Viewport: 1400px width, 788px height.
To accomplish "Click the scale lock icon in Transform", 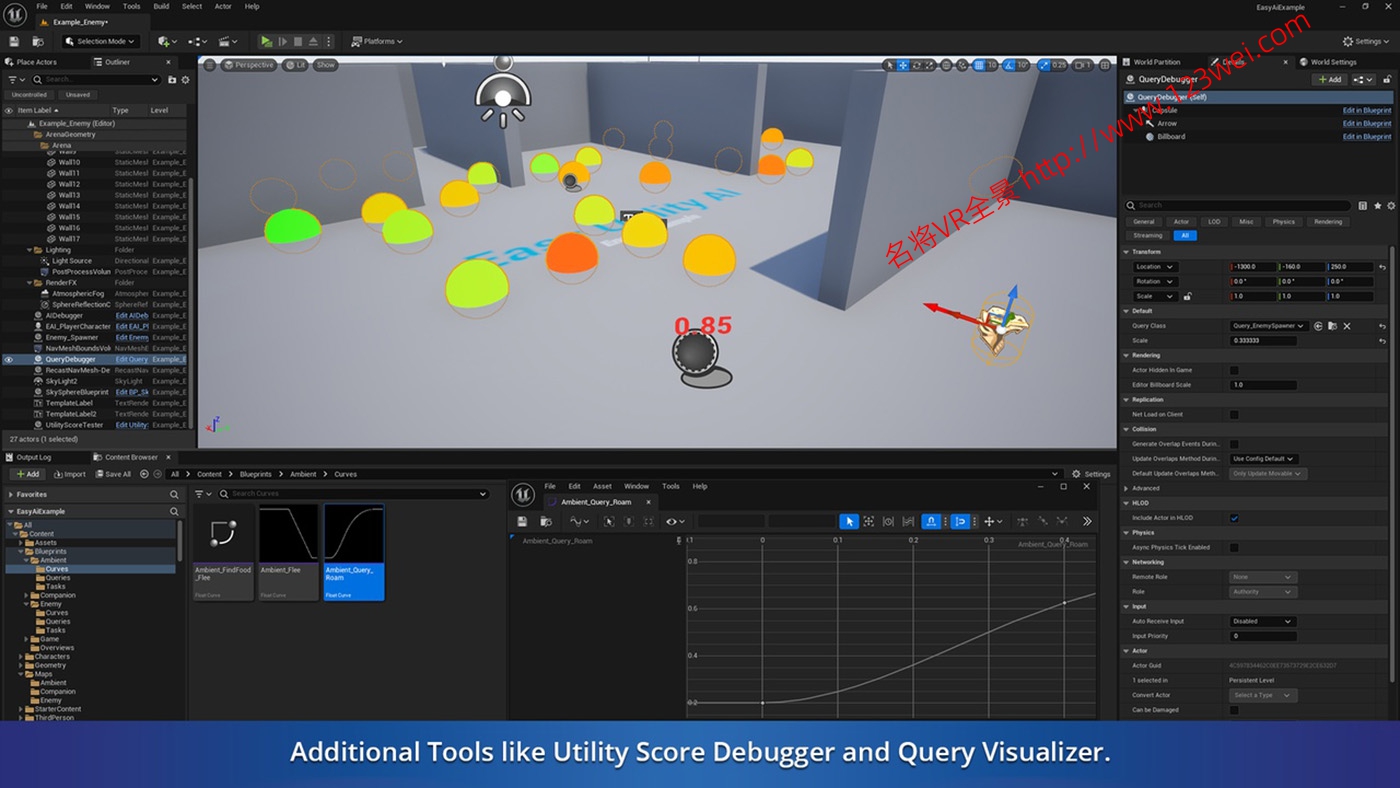I will click(x=1187, y=296).
